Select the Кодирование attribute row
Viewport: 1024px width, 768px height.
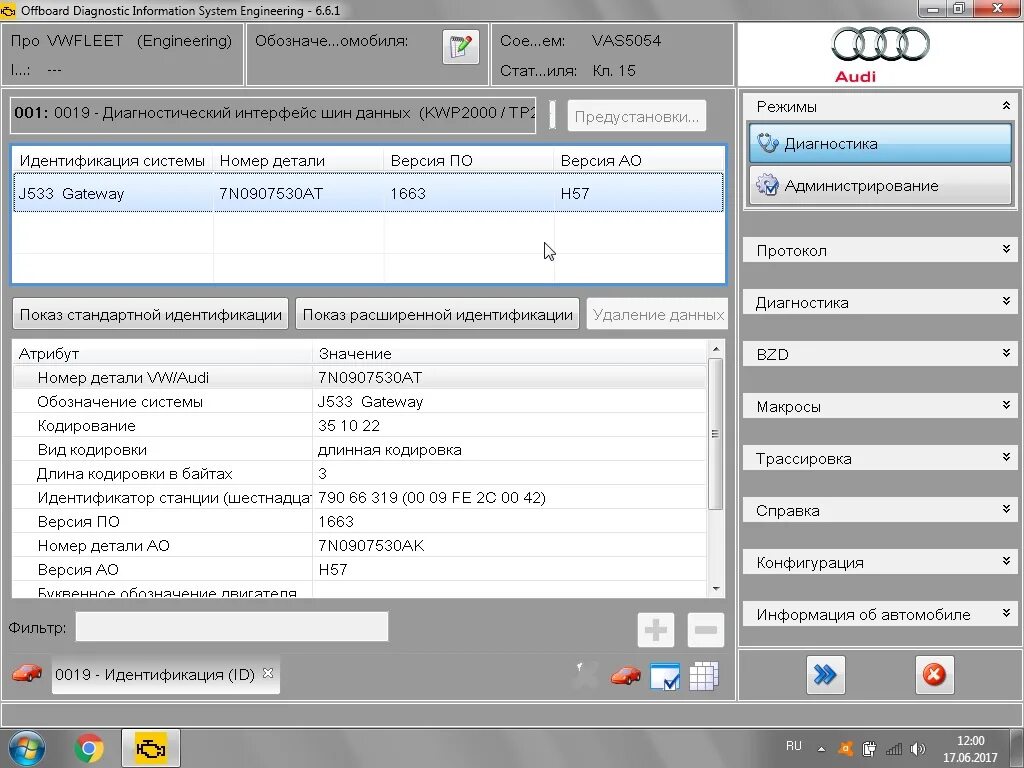tap(359, 426)
